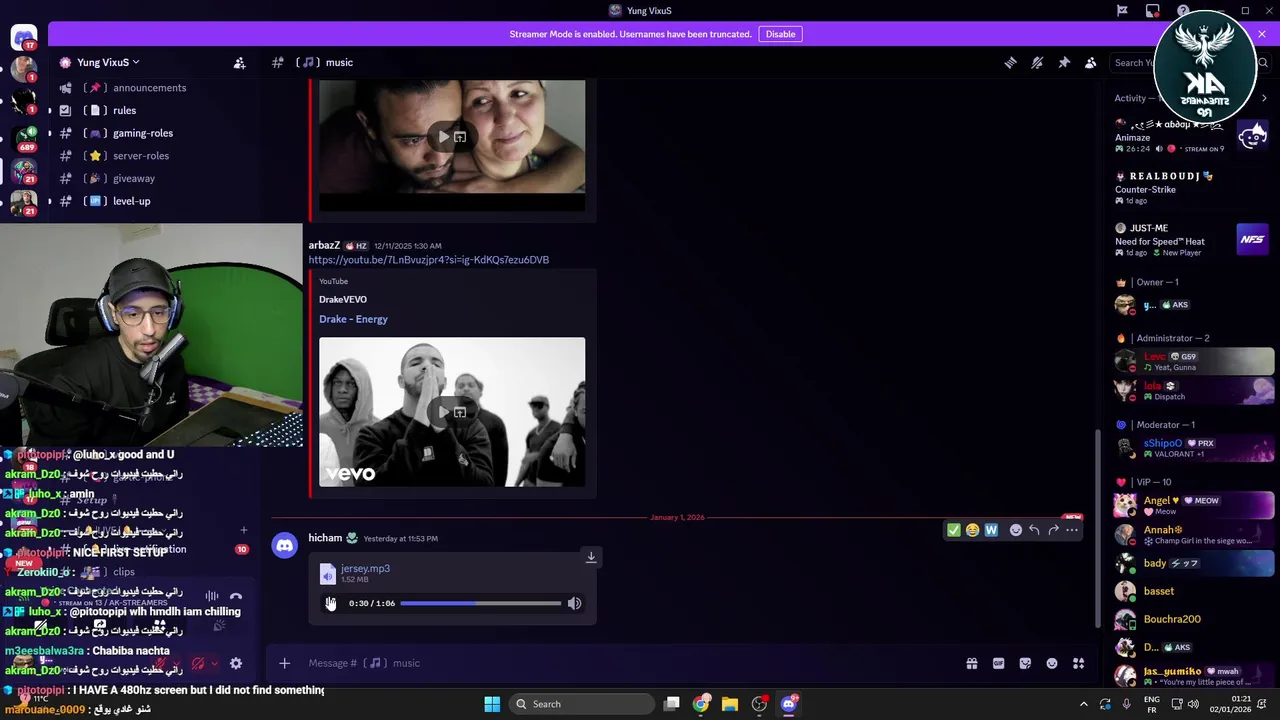Open the gift Nitro icon in message bar
This screenshot has width=1280, height=720.
[971, 663]
